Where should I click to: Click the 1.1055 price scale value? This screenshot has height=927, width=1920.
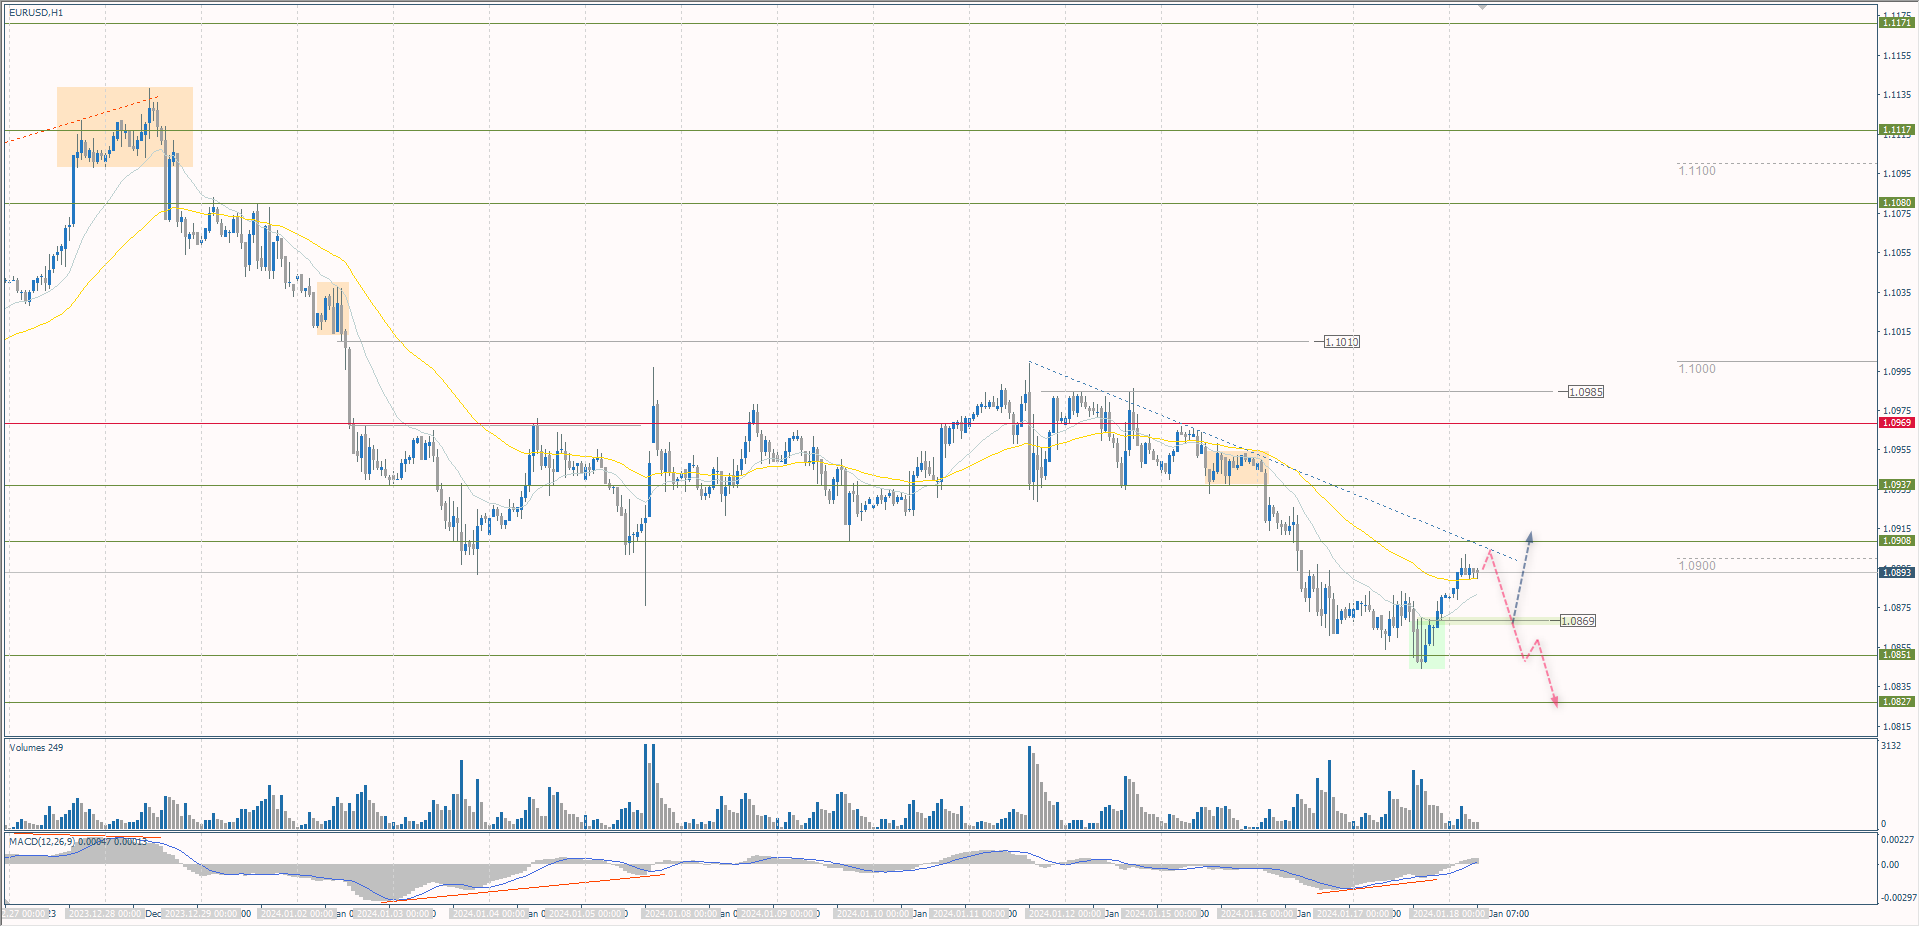coord(1897,253)
